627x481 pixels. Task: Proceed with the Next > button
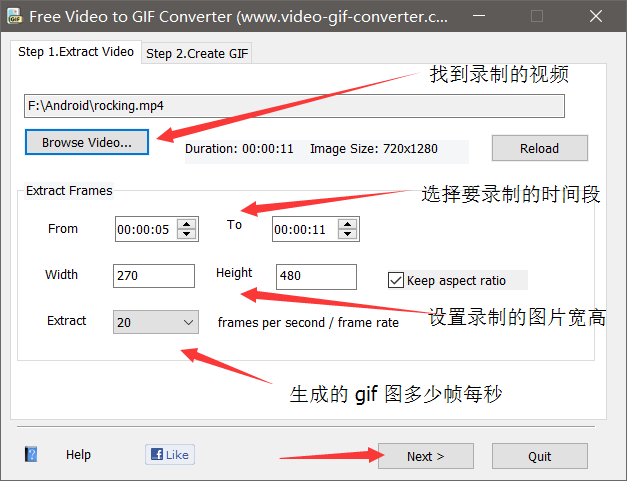click(x=426, y=456)
